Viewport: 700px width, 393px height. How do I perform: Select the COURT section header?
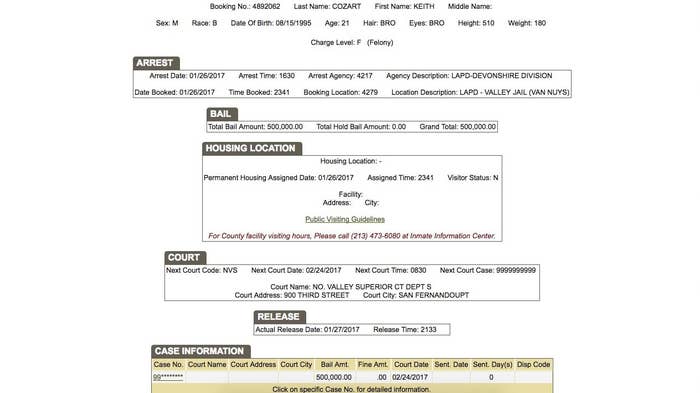(x=185, y=258)
